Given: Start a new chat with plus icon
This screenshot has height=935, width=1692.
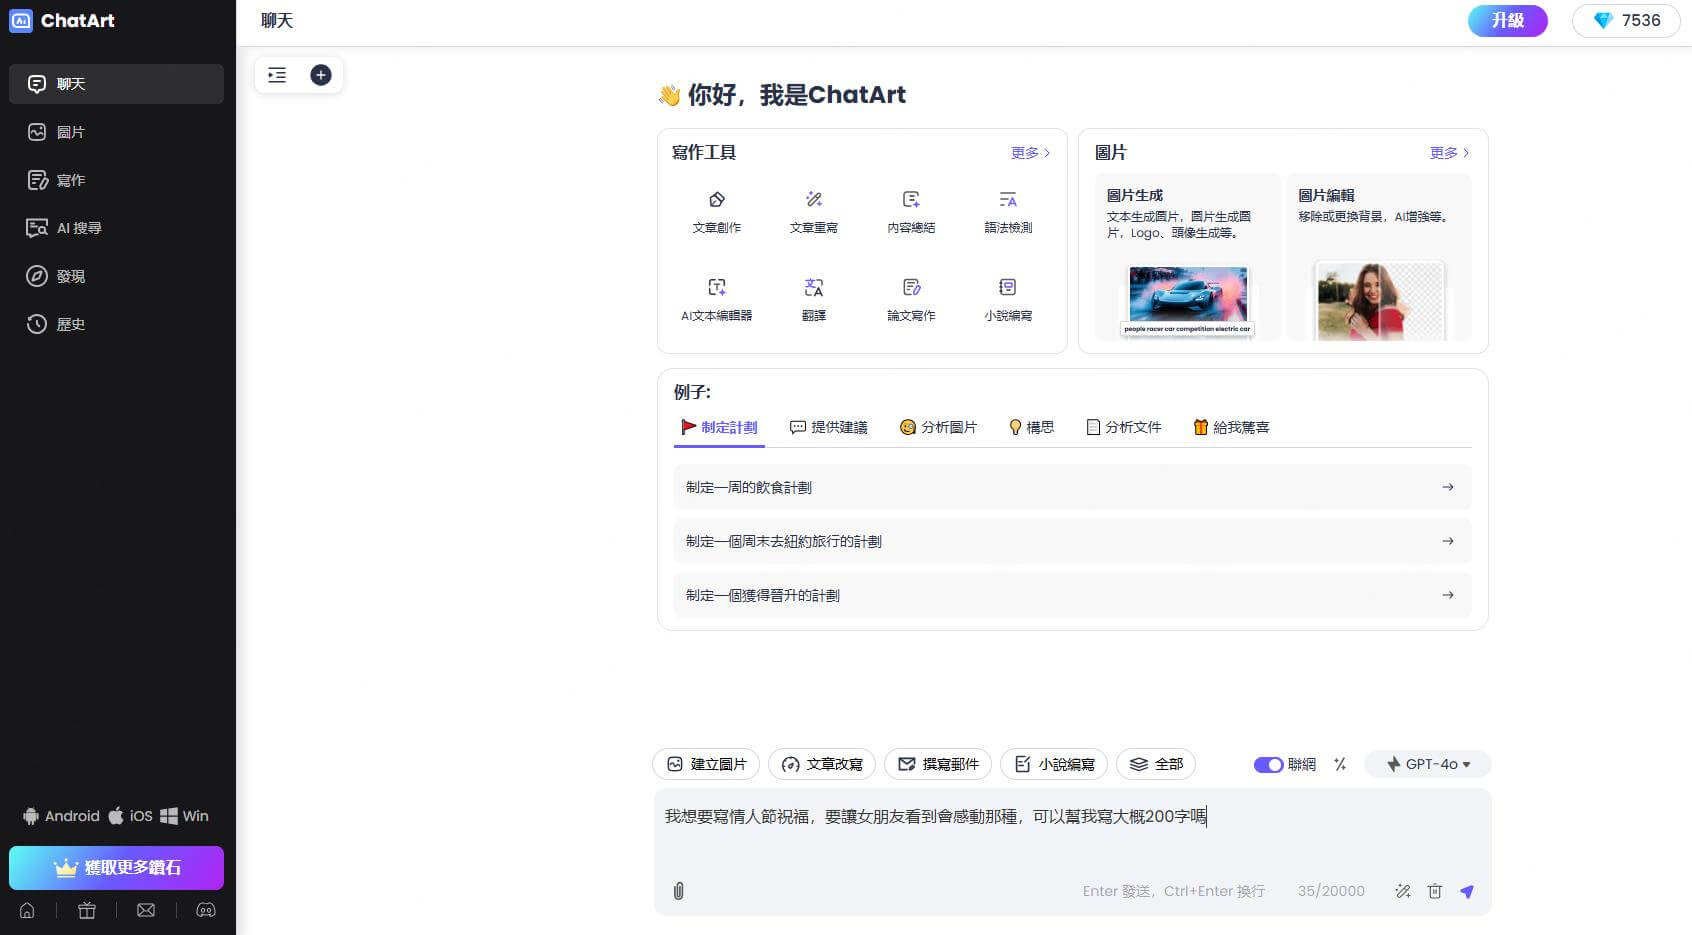Looking at the screenshot, I should coord(321,75).
